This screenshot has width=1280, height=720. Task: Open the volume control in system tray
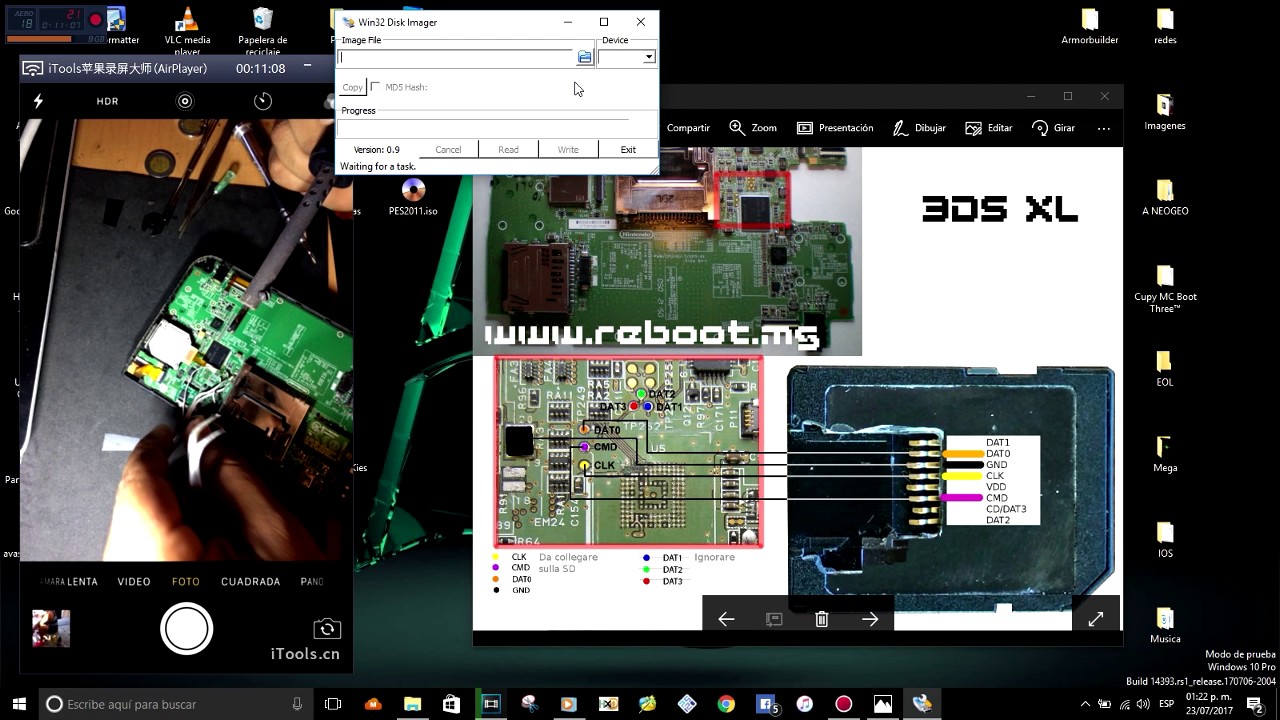[x=1143, y=704]
